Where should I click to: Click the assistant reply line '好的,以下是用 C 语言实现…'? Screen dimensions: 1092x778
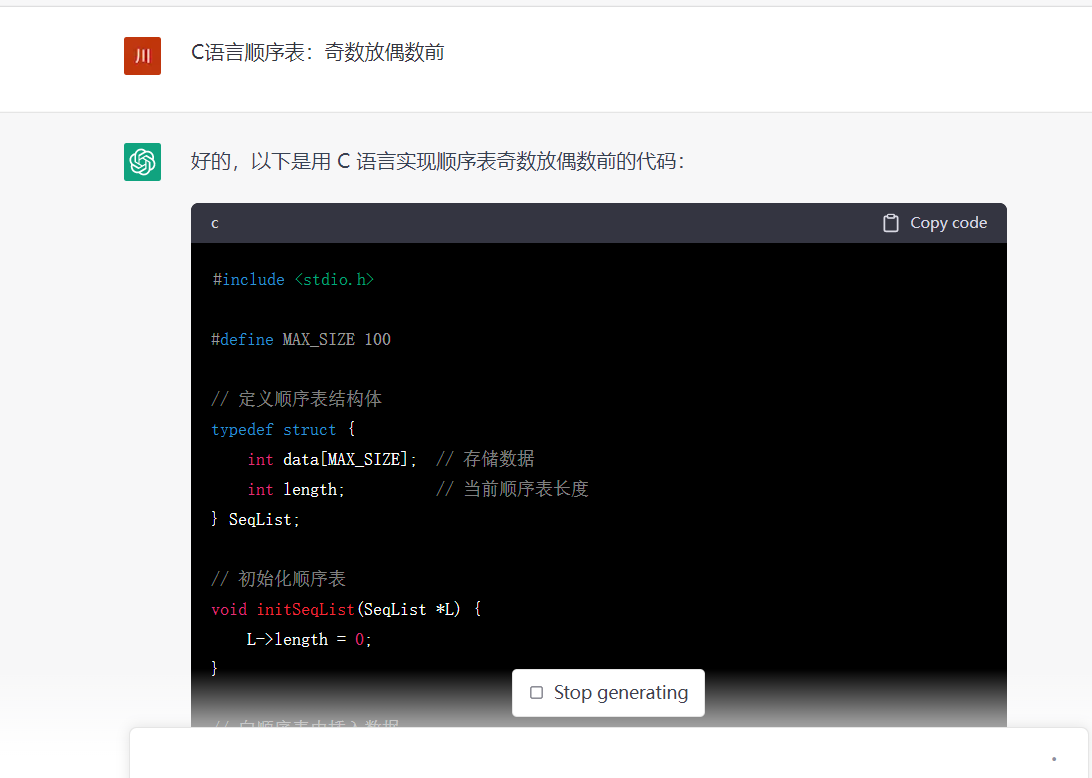pyautogui.click(x=438, y=162)
